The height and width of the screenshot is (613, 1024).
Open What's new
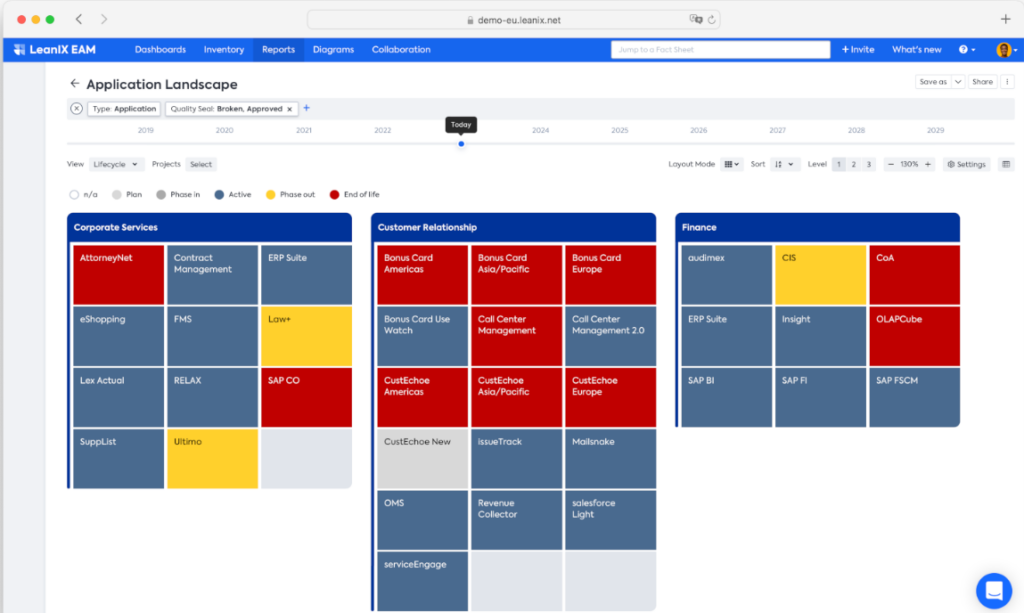tap(916, 50)
